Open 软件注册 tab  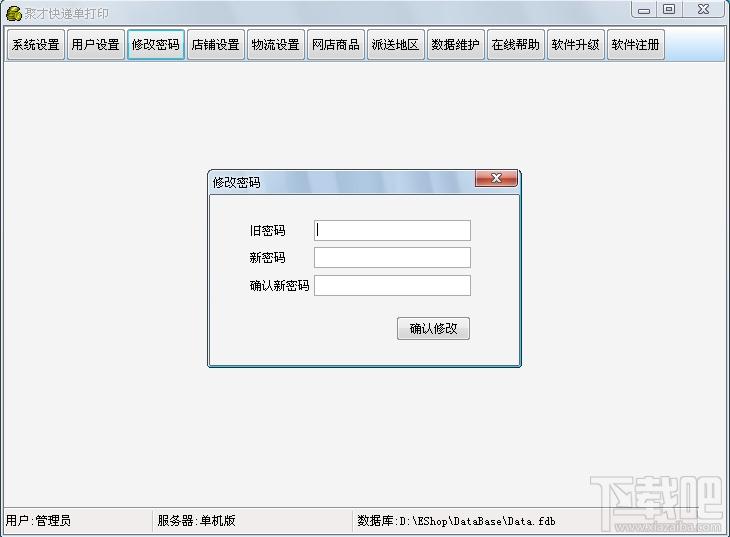click(x=635, y=45)
